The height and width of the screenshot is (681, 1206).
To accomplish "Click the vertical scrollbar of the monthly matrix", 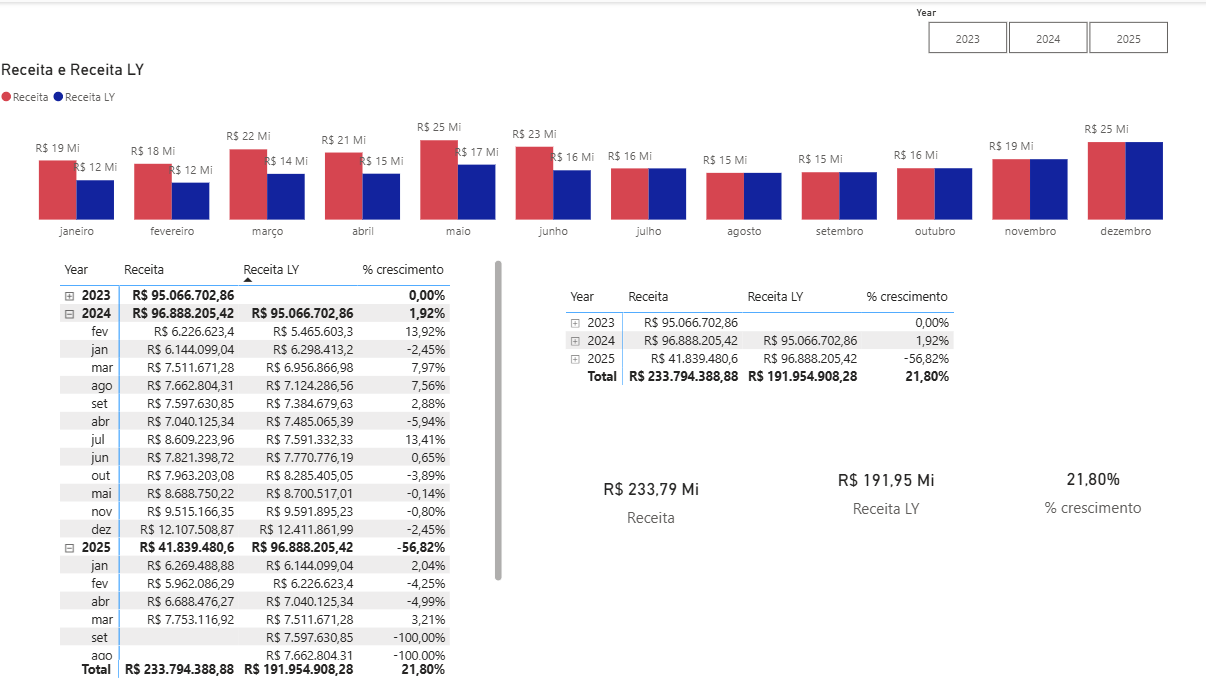I will click(498, 420).
